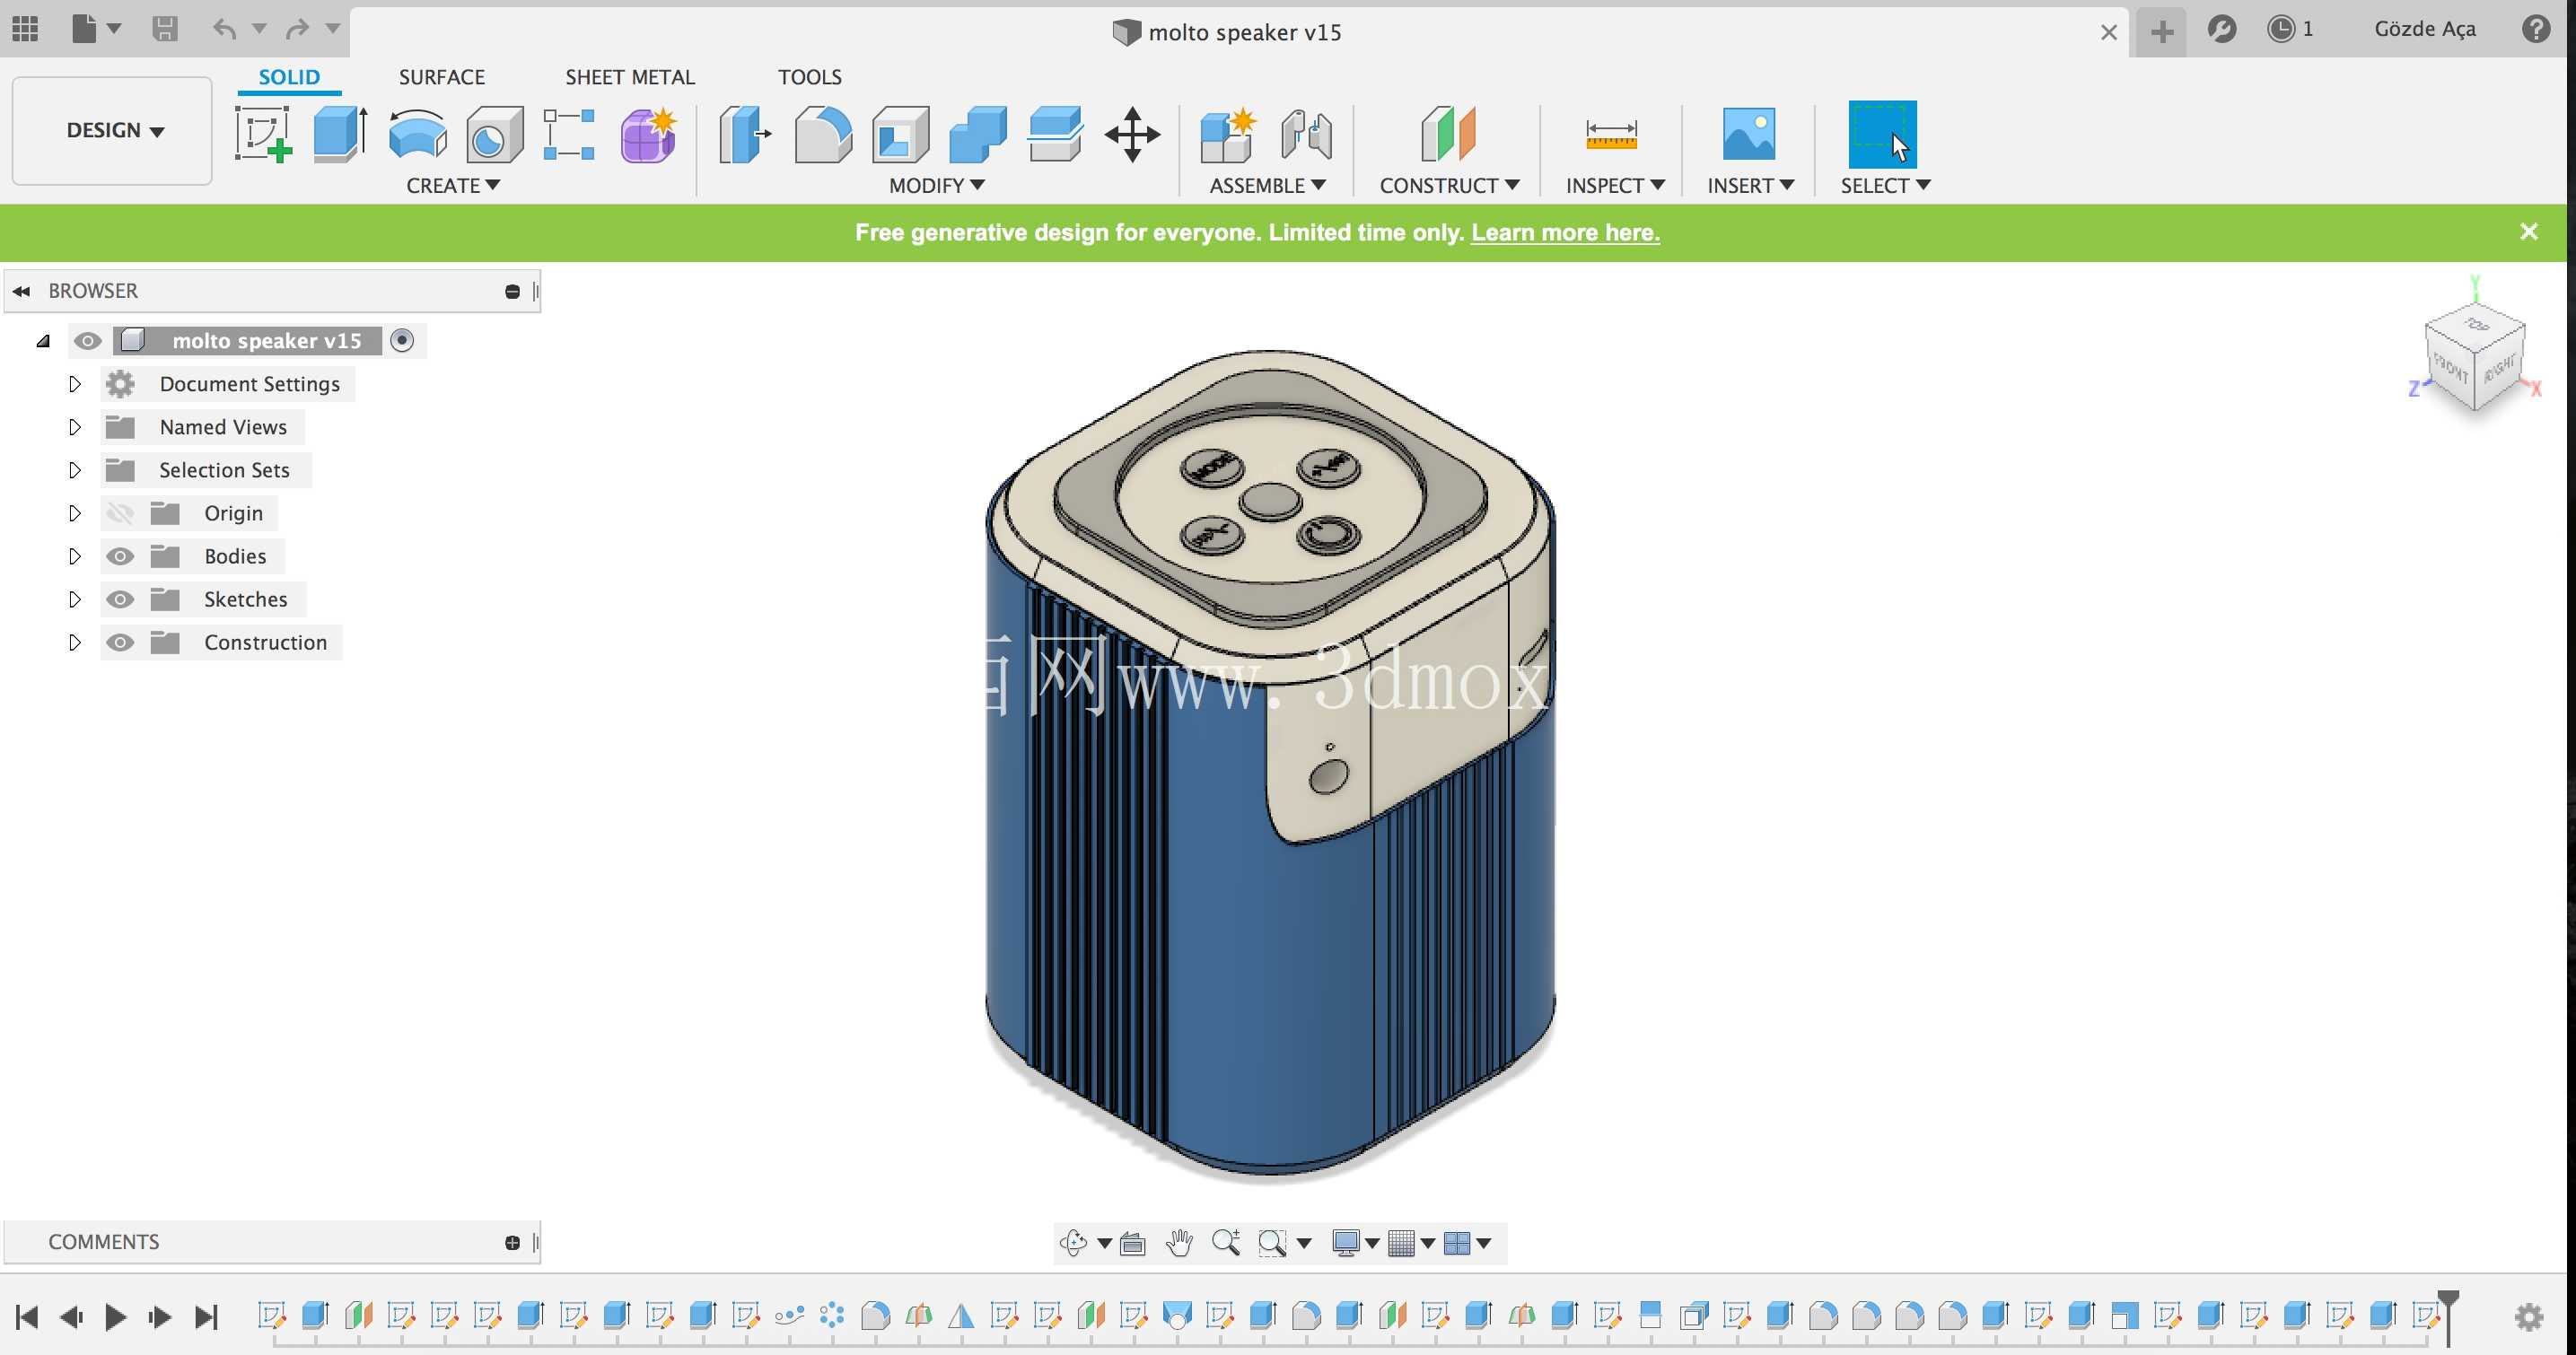Click the Save icon

click(x=164, y=29)
